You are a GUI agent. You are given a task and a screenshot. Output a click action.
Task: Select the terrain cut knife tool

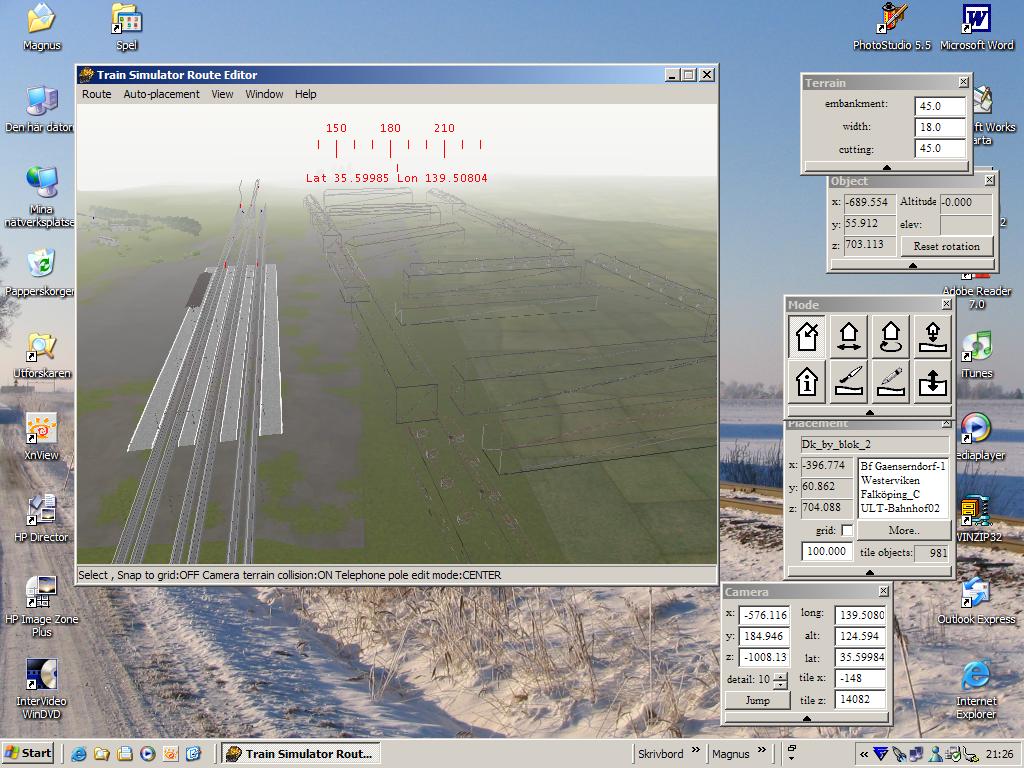click(x=849, y=381)
